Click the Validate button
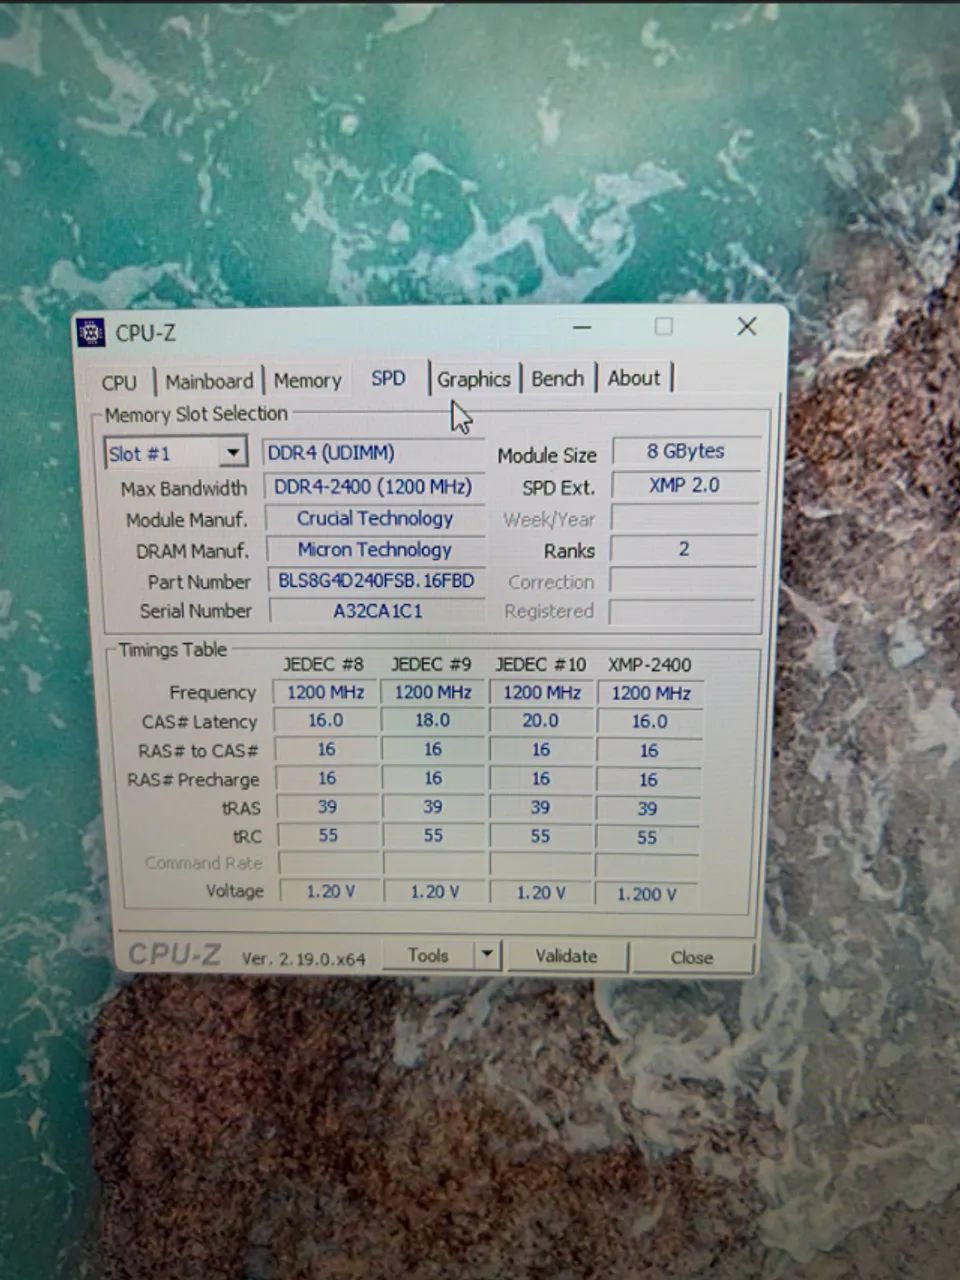960x1280 pixels. click(x=566, y=956)
